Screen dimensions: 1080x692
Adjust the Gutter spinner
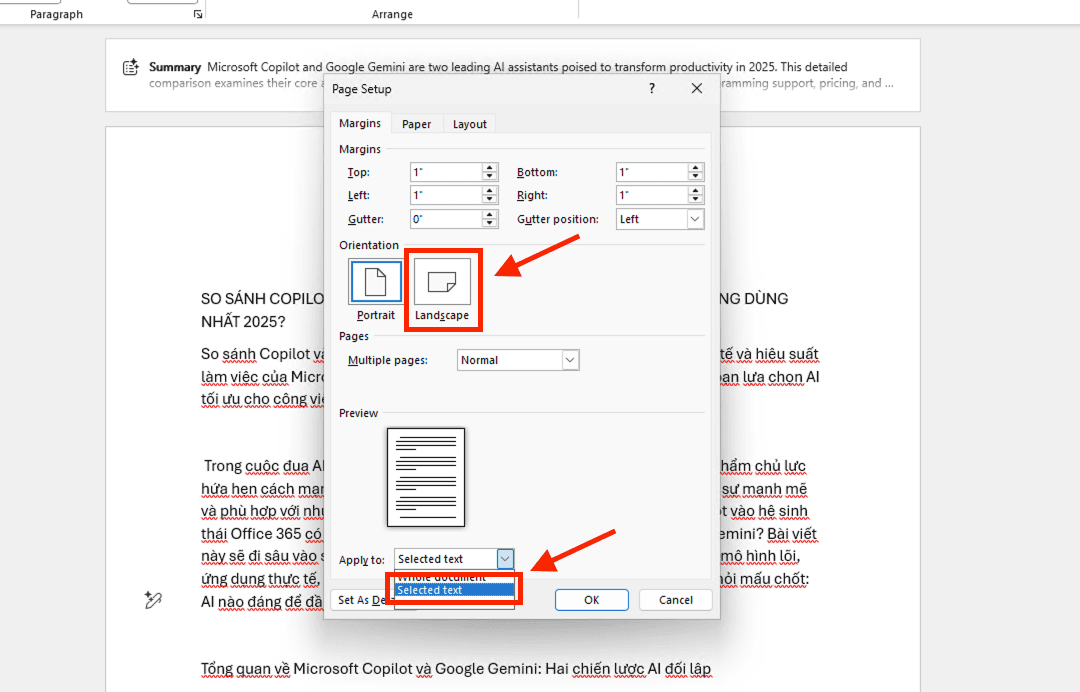tap(490, 219)
